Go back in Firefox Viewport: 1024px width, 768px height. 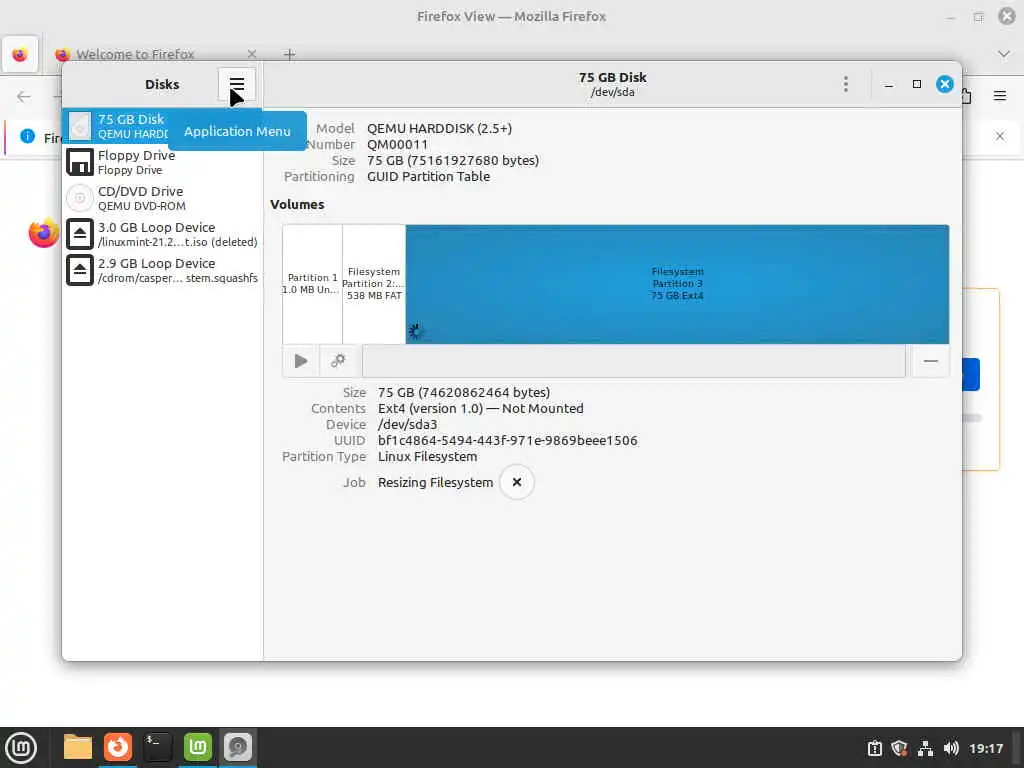pos(24,97)
